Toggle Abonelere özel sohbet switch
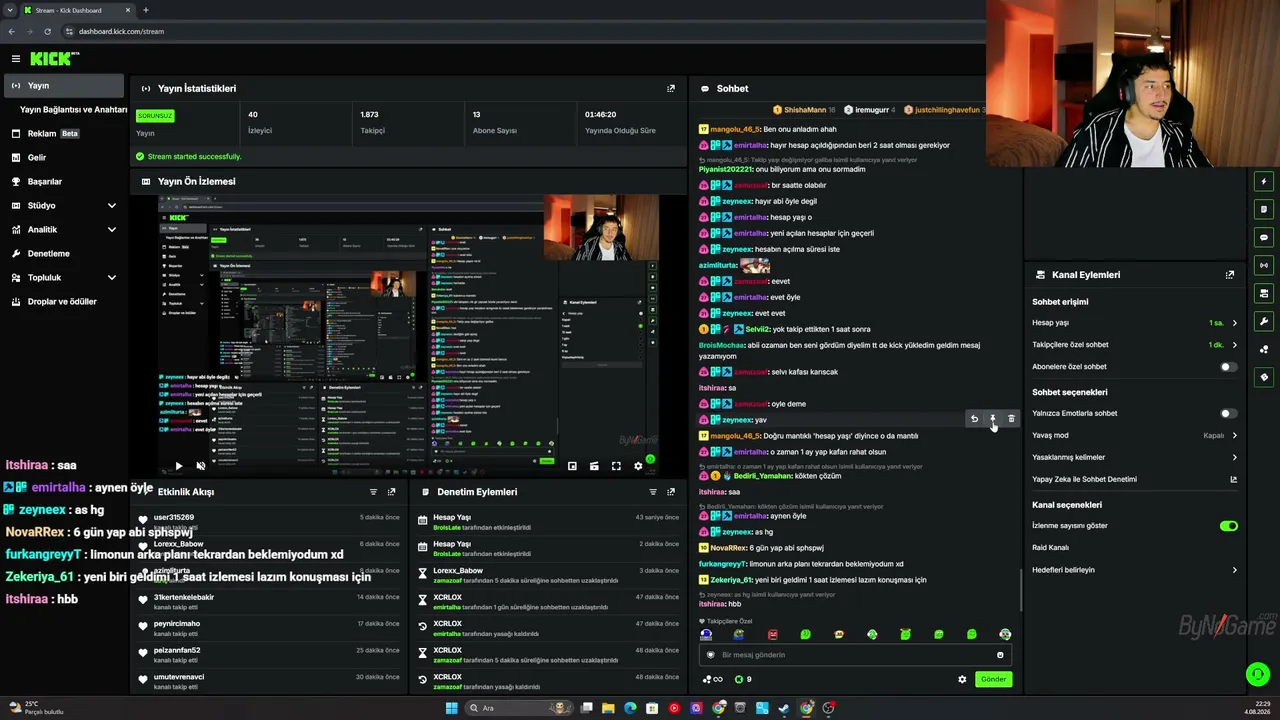This screenshot has width=1280, height=720. [1229, 367]
